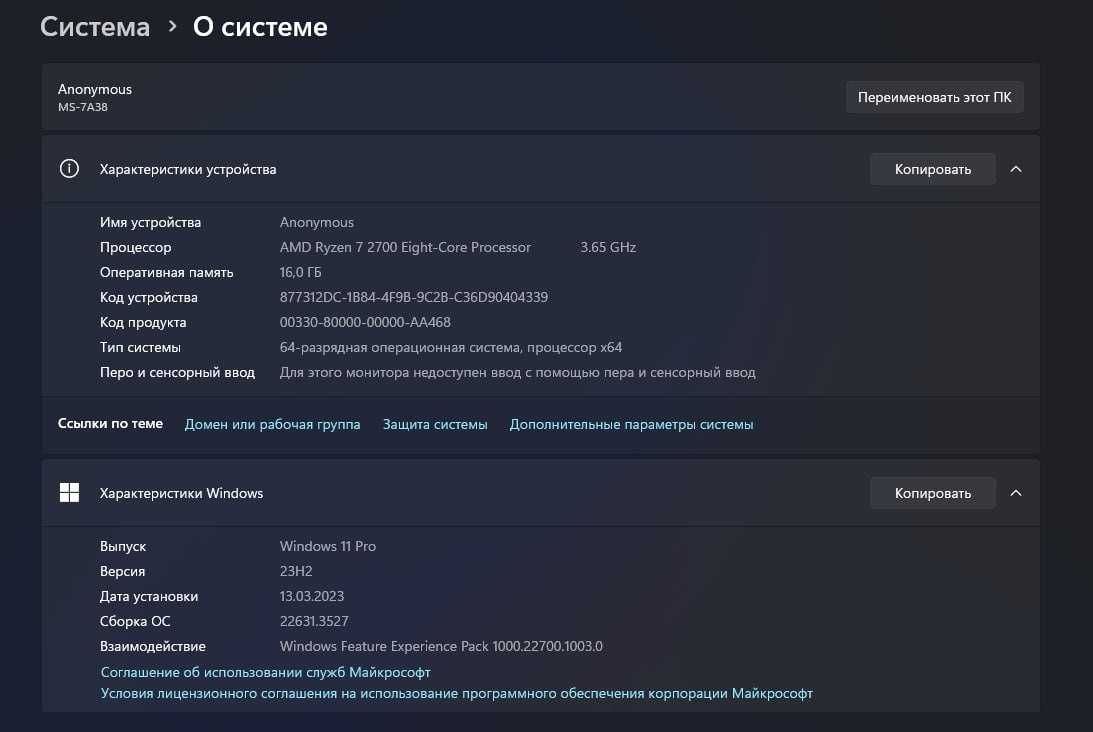
Task: Select the 3.65 GHz value
Action: [608, 247]
